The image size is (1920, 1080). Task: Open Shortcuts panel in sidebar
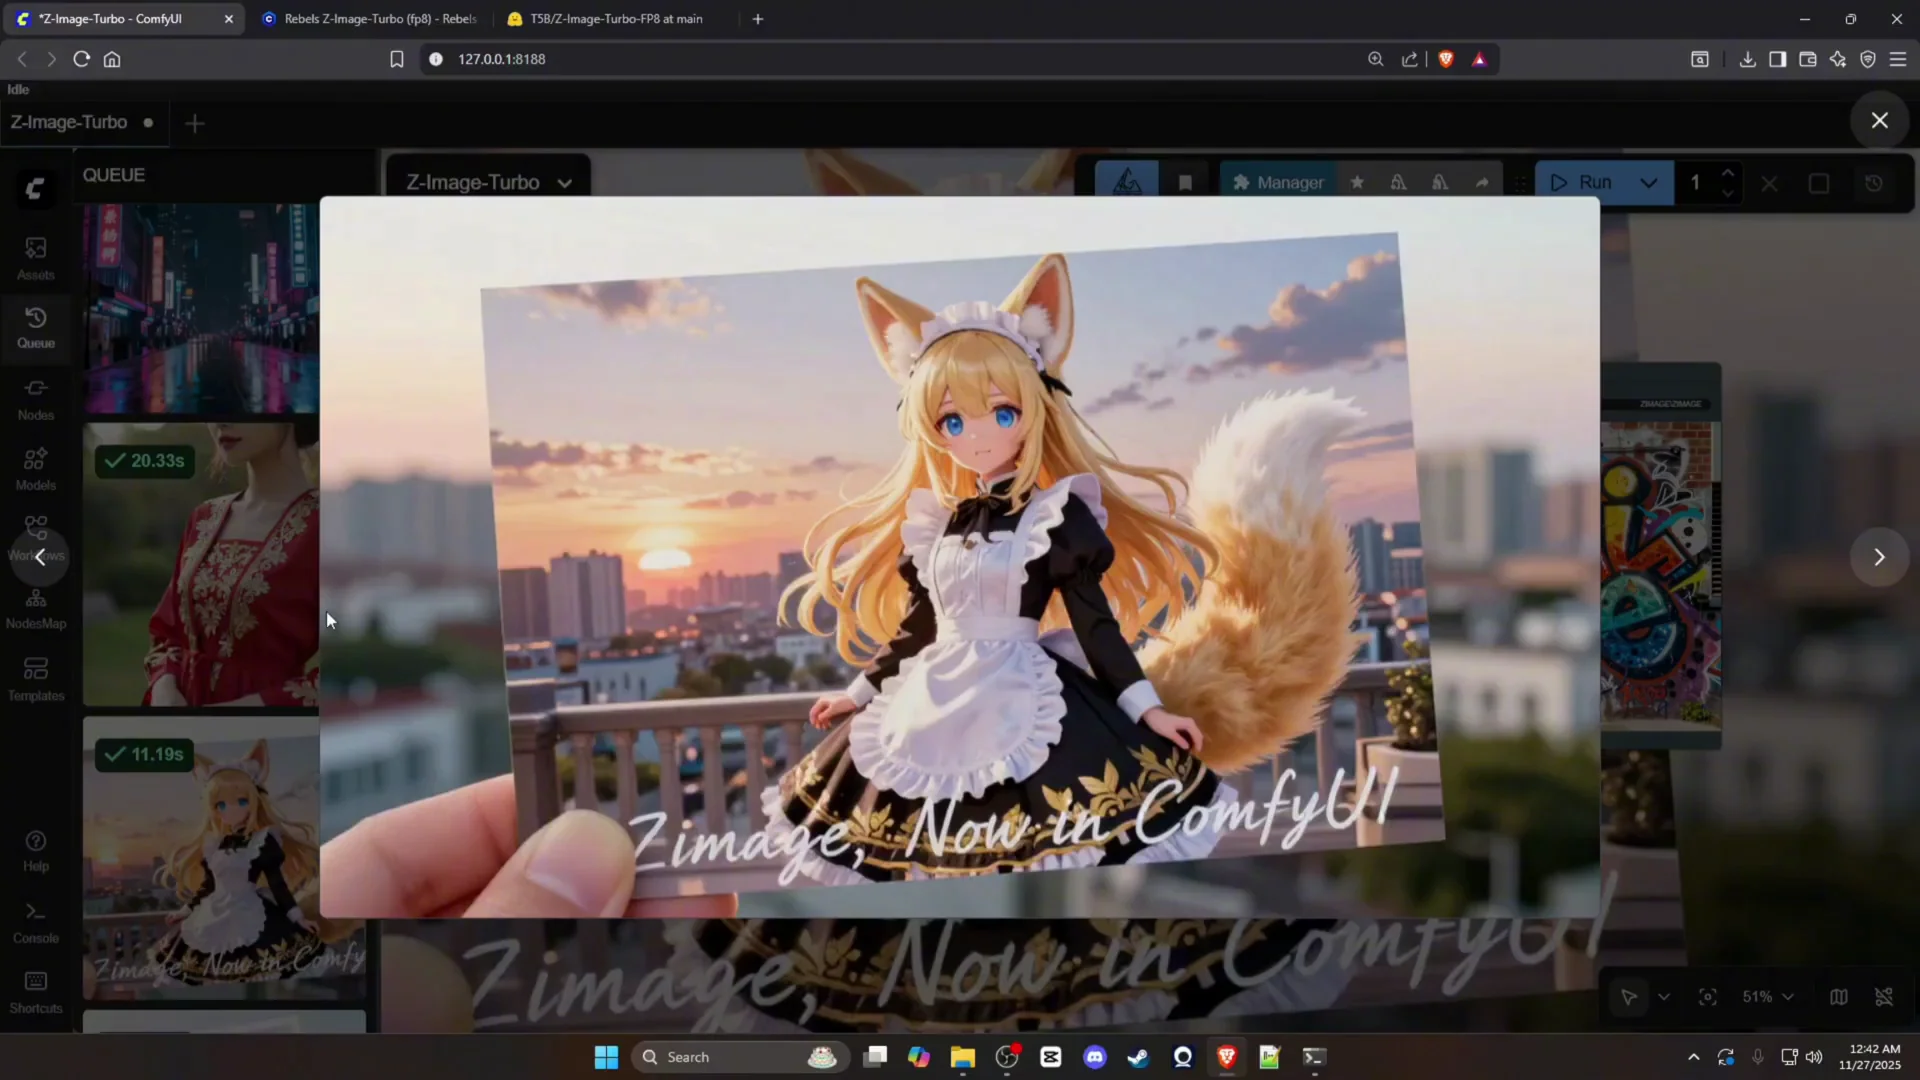(36, 991)
